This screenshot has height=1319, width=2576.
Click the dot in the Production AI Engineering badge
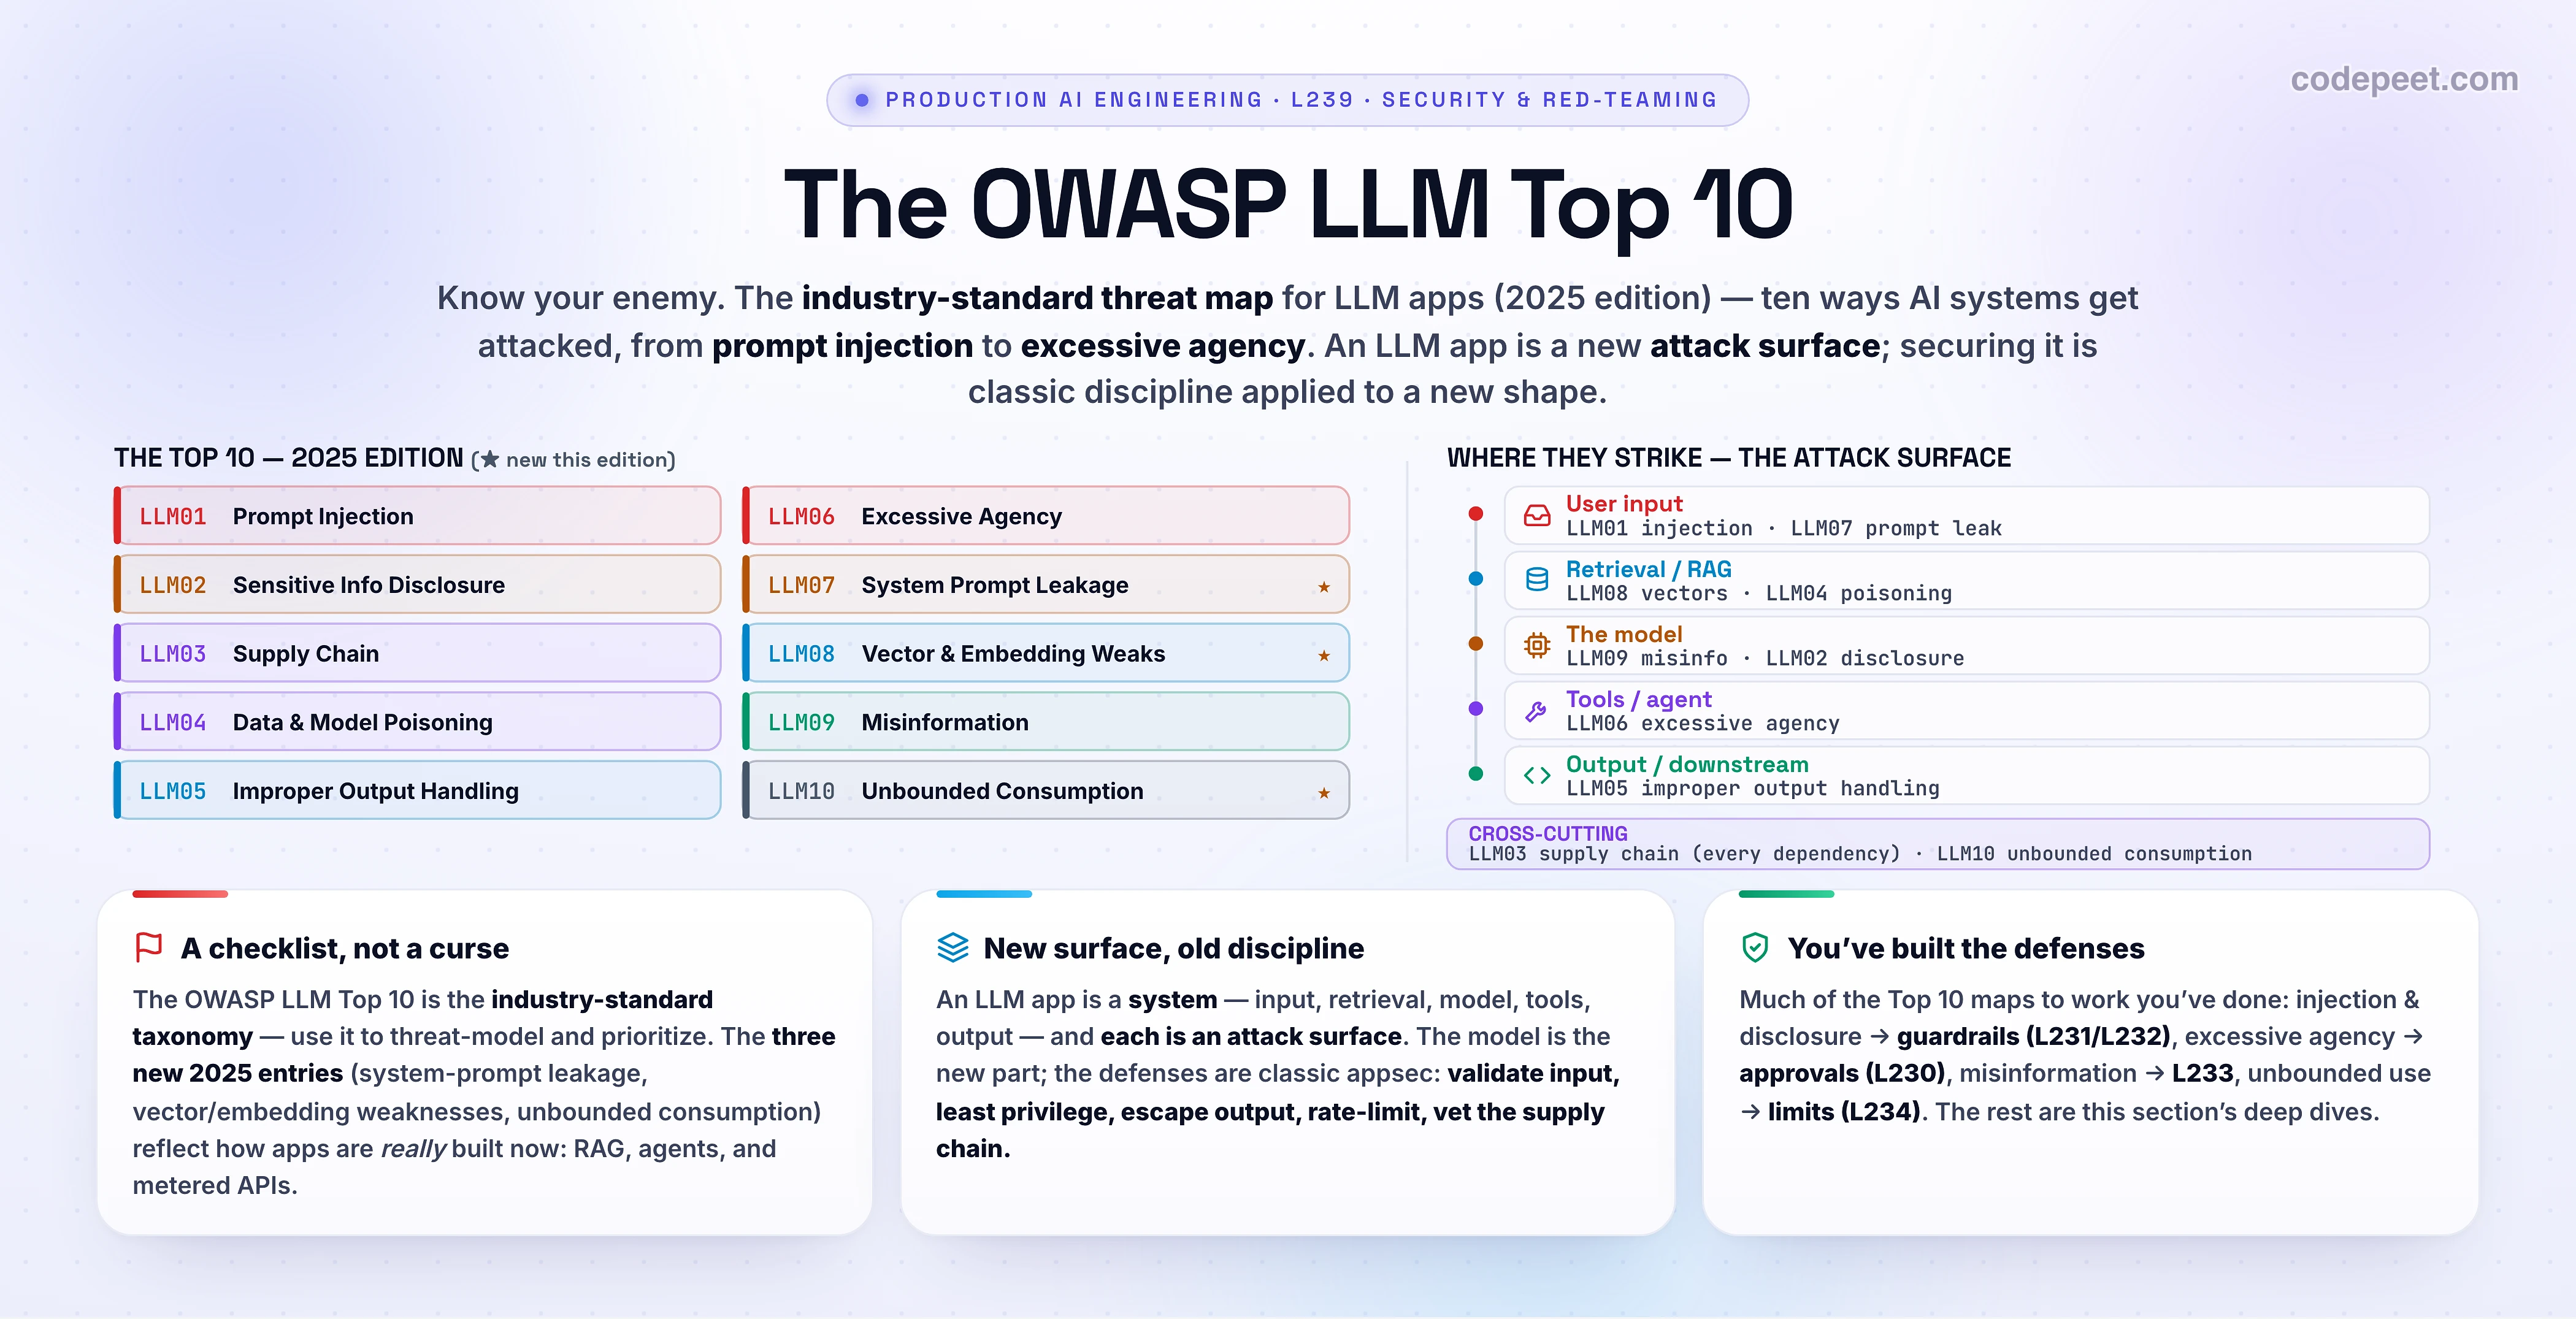coord(862,100)
